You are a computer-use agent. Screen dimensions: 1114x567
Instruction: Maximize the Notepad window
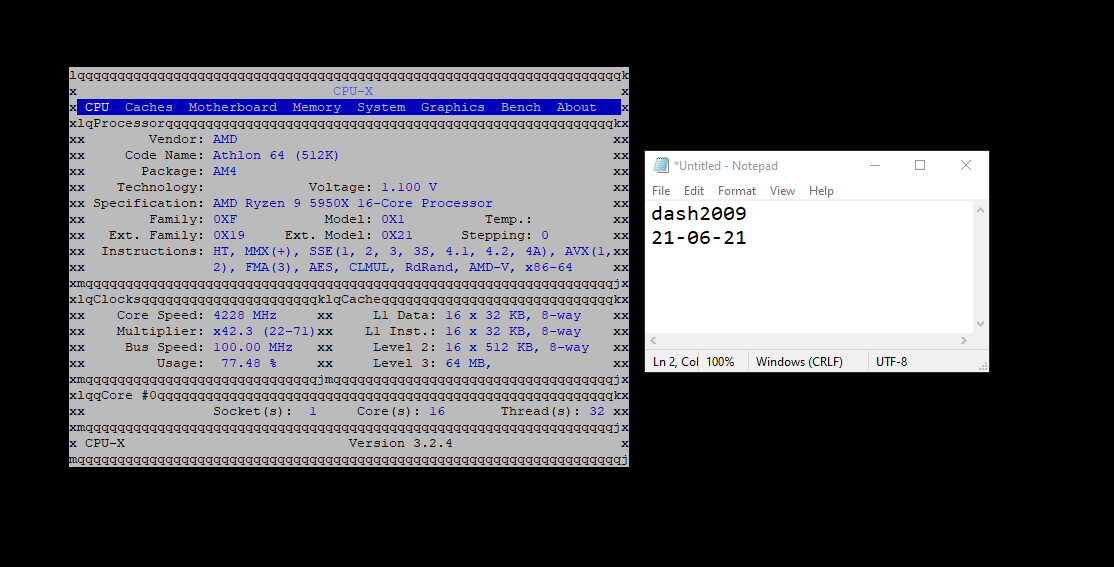point(920,166)
